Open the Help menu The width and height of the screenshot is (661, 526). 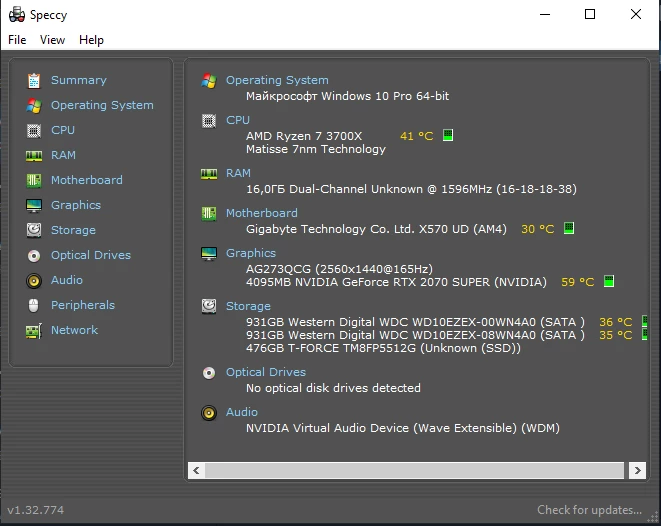[91, 40]
